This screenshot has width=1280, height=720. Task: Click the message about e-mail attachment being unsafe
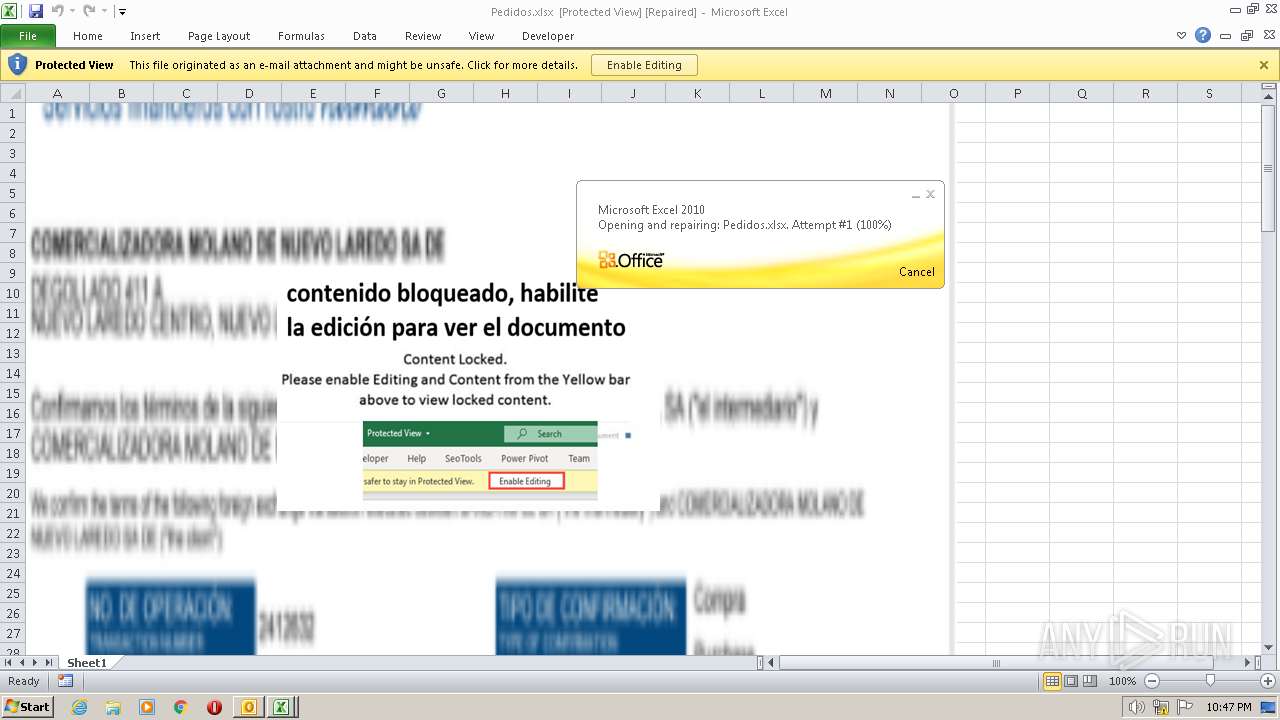pyautogui.click(x=353, y=65)
